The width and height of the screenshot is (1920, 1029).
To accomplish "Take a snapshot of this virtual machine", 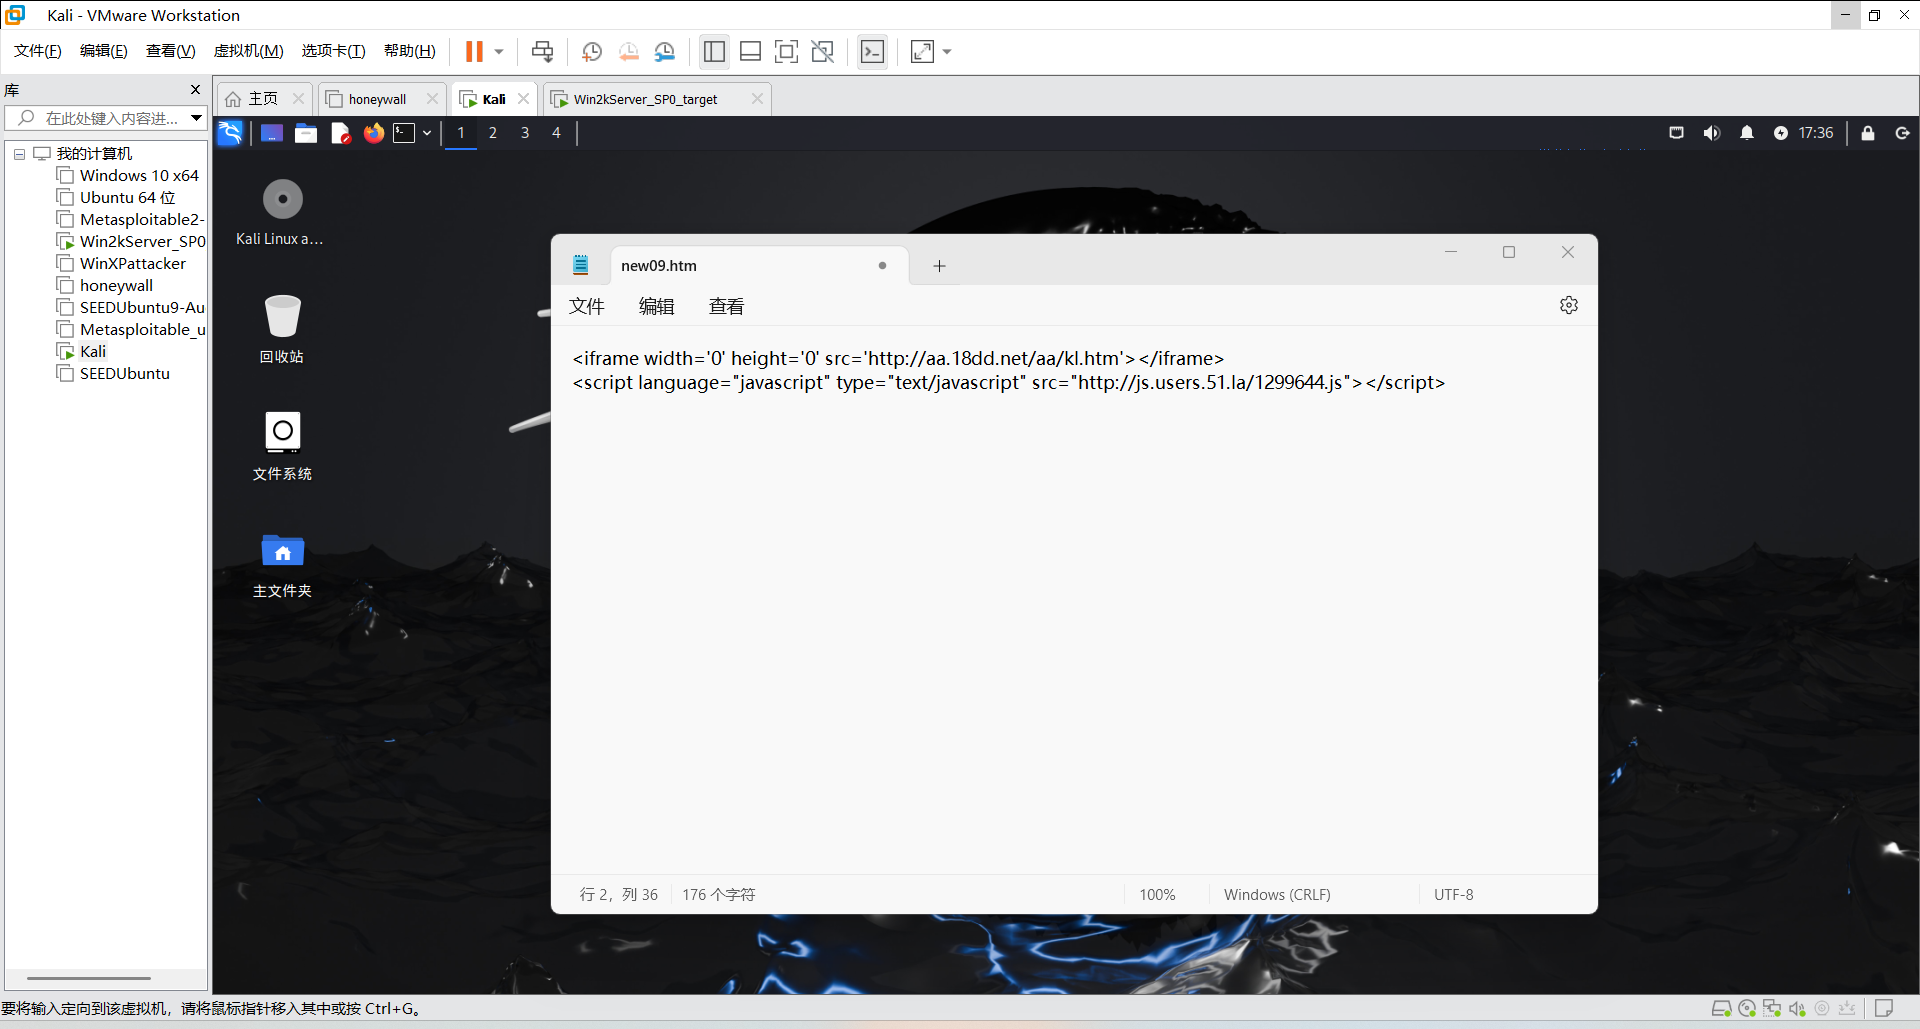I will [592, 51].
